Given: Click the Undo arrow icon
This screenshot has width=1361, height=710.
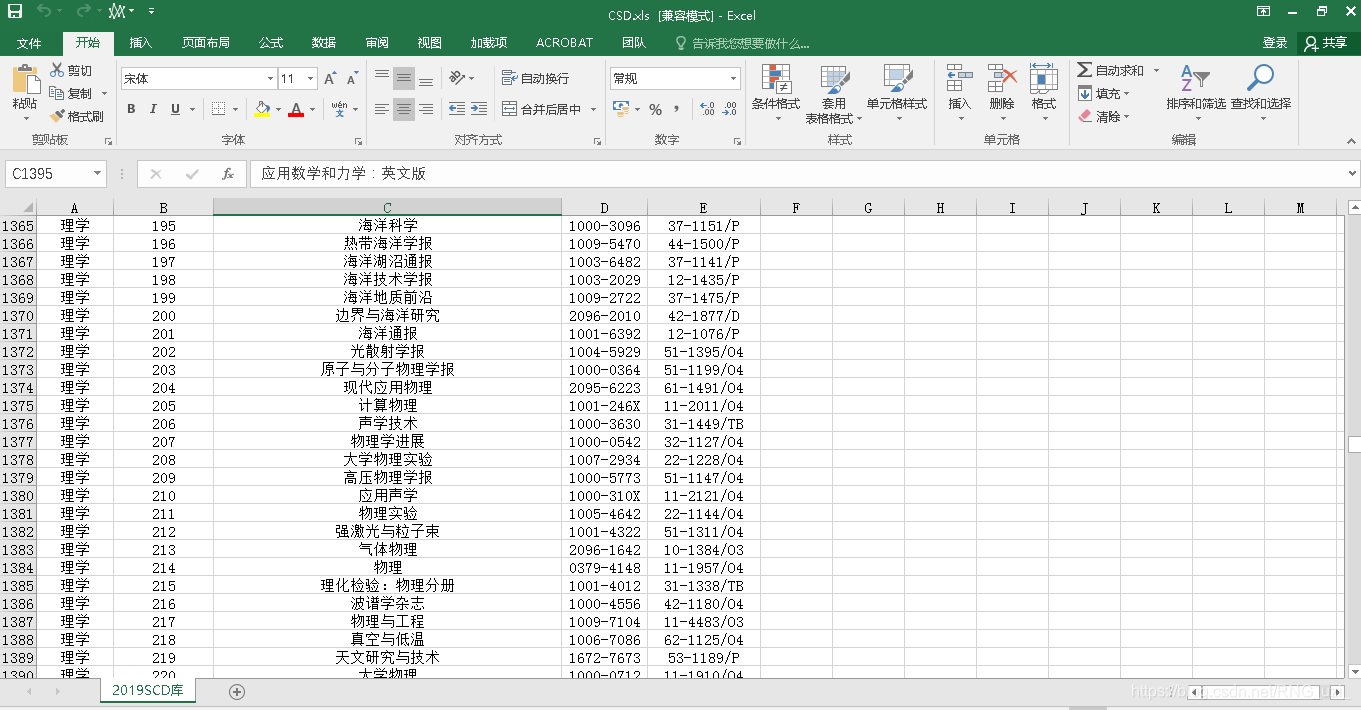Looking at the screenshot, I should coord(43,11).
